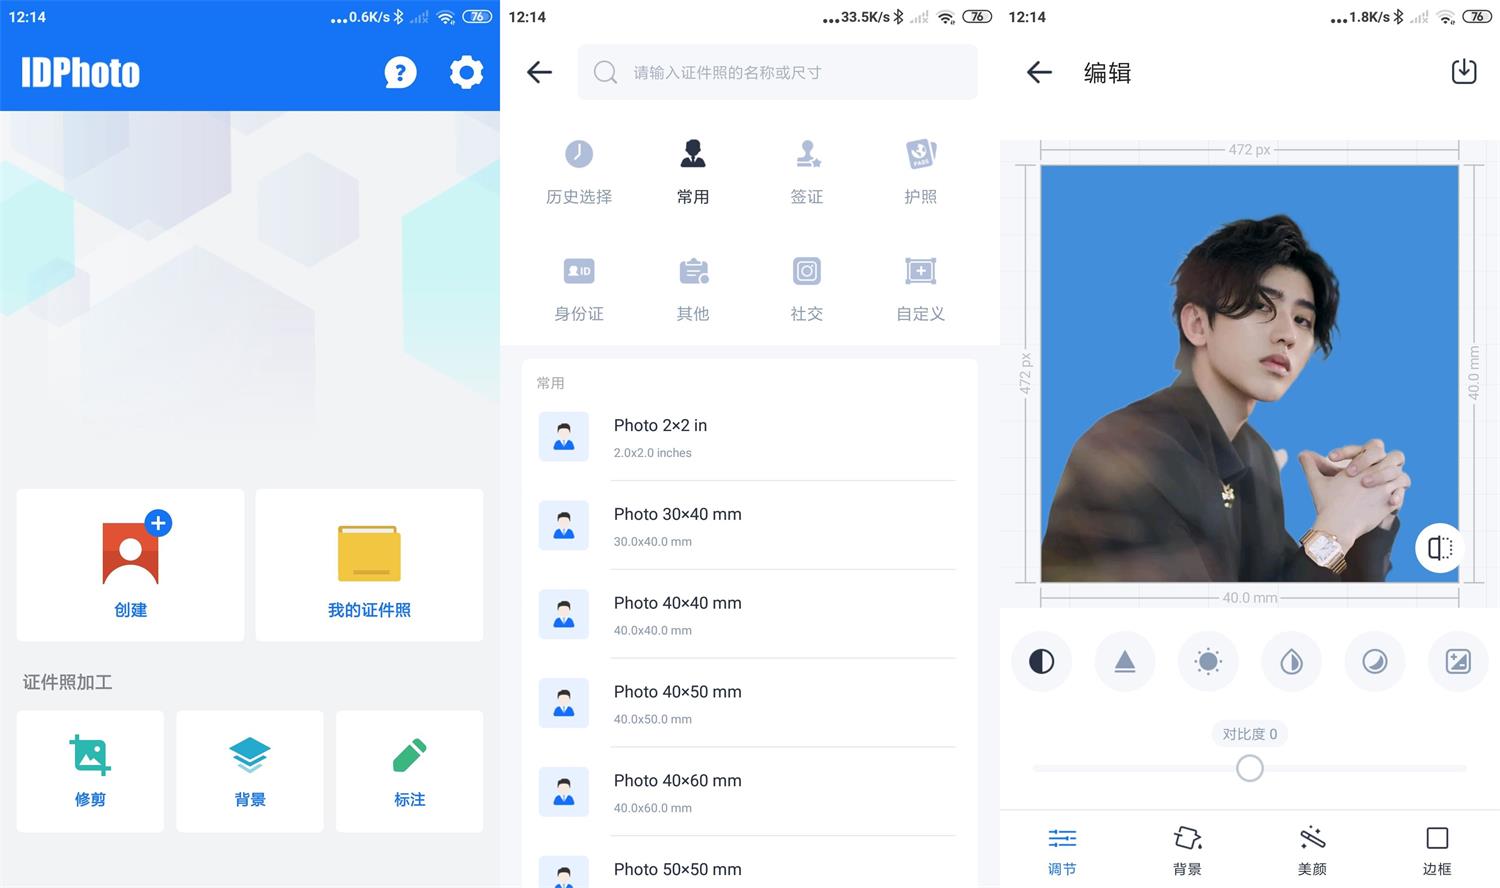Tap the contrast adjustment circle icon
Image resolution: width=1500 pixels, height=888 pixels.
coord(1040,661)
